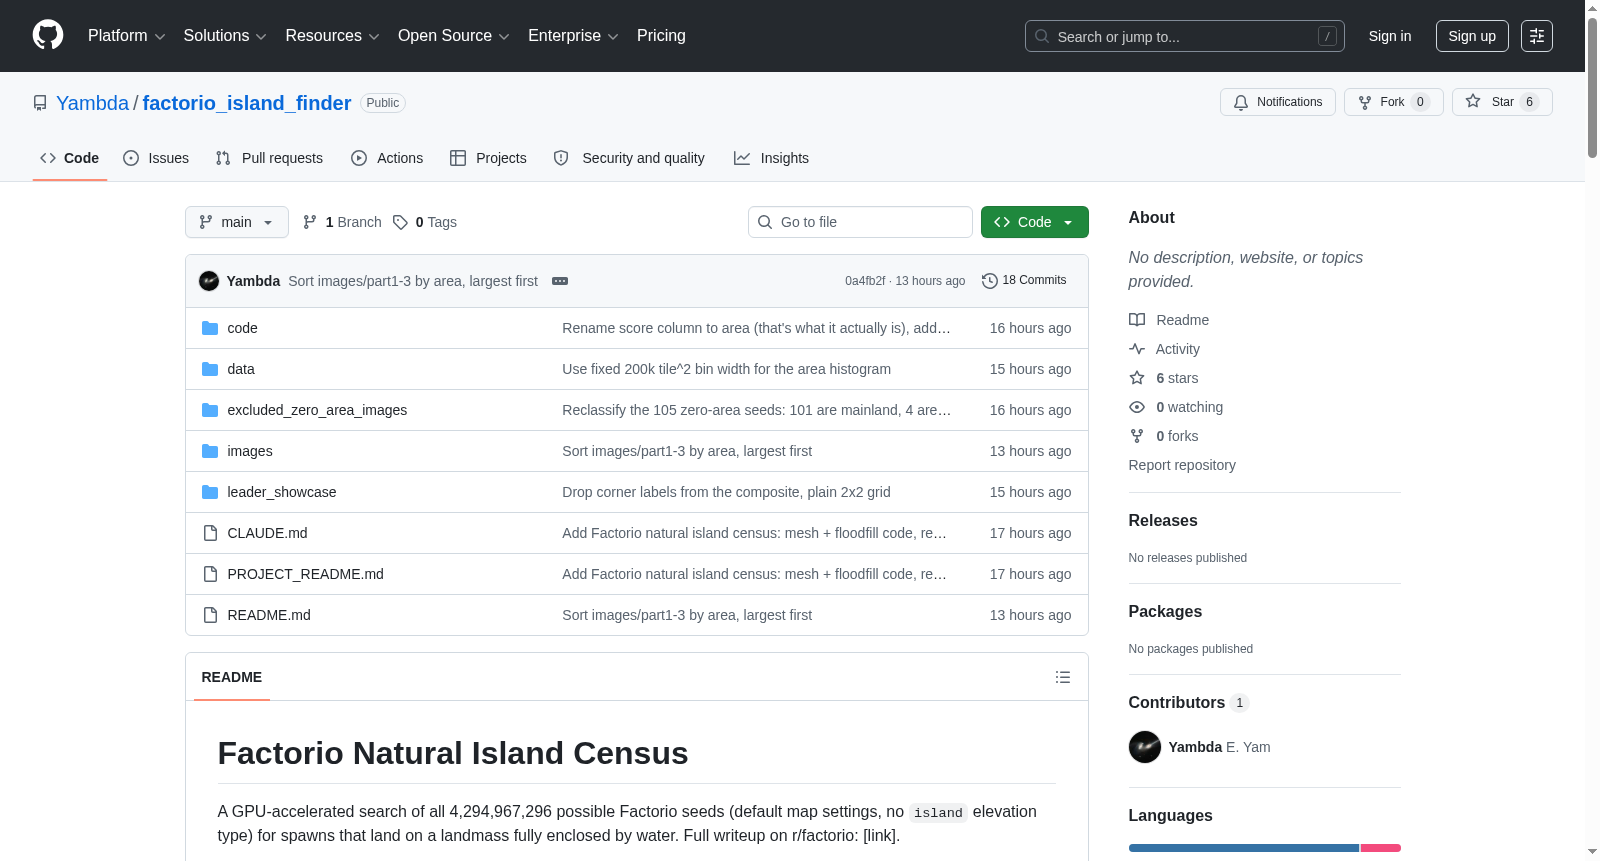
Task: Click the eye icon next to 0 watching
Action: (1137, 407)
